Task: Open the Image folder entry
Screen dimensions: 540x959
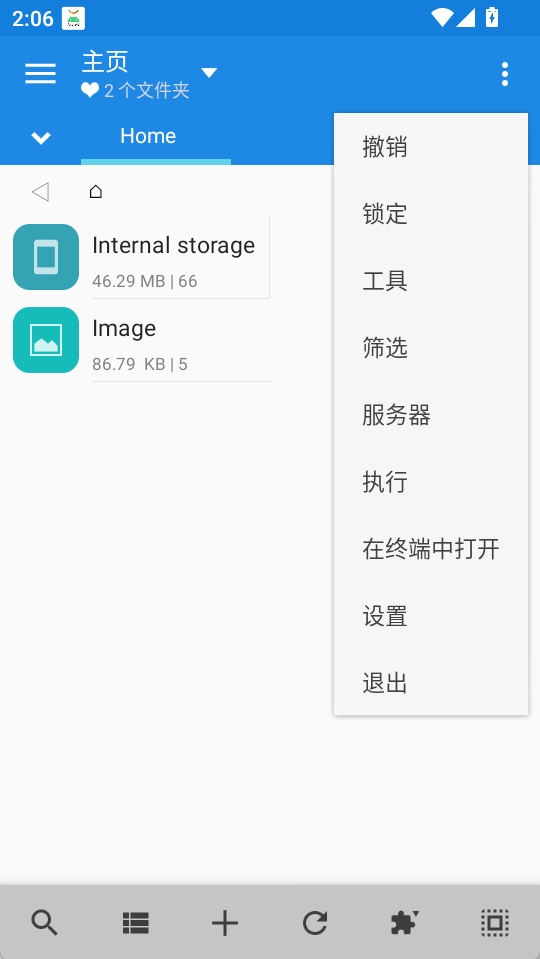Action: [141, 340]
